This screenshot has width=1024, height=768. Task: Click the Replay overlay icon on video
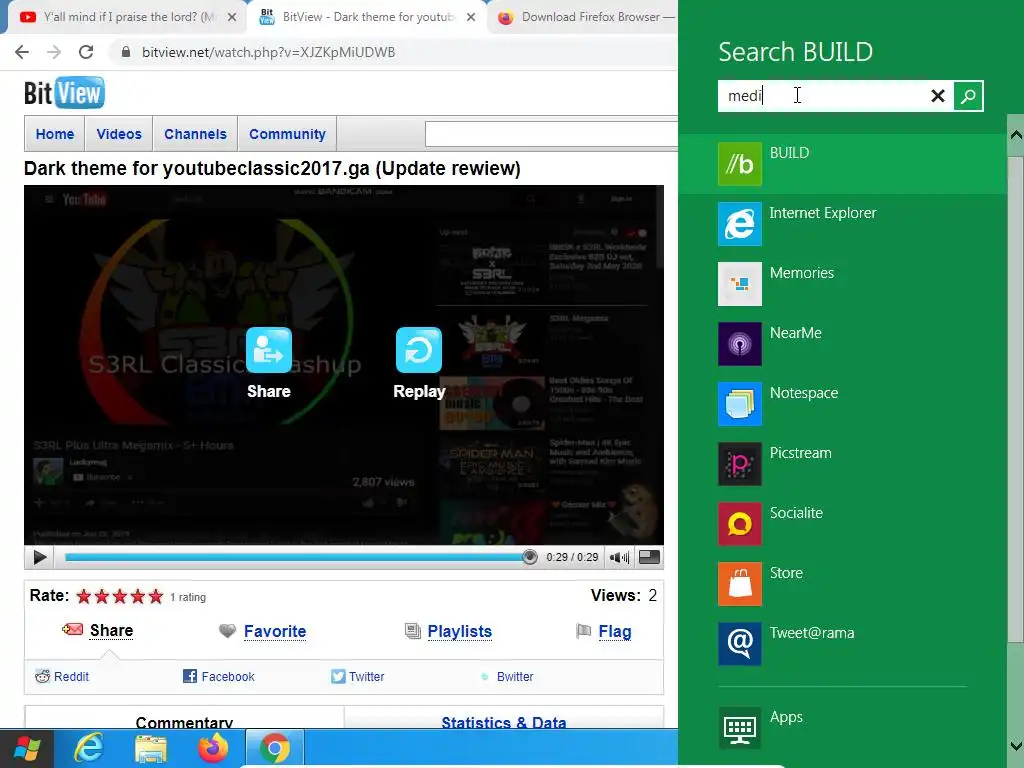click(419, 351)
